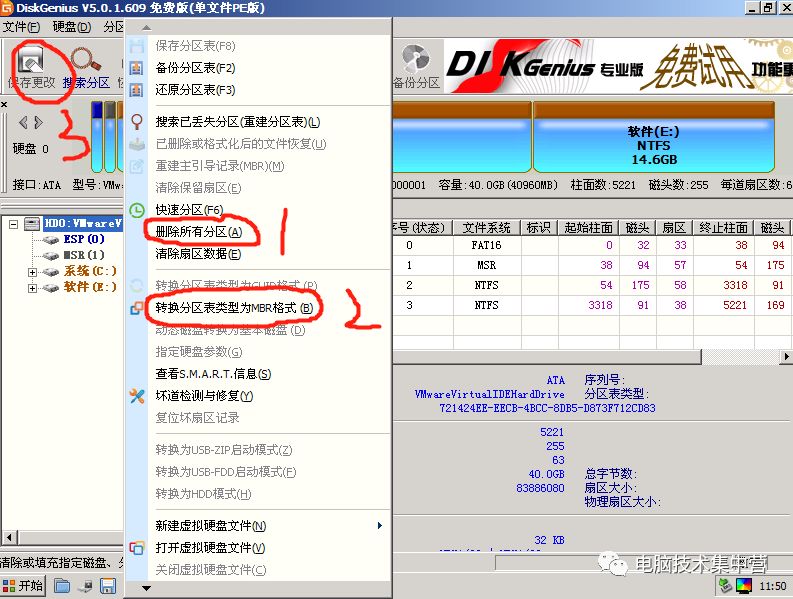The image size is (793, 599).
Task: Click the next disk right arrow
Action: [38, 123]
